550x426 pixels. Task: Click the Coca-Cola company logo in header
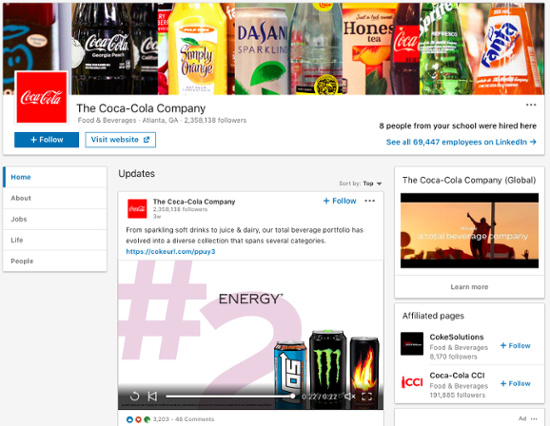(41, 98)
